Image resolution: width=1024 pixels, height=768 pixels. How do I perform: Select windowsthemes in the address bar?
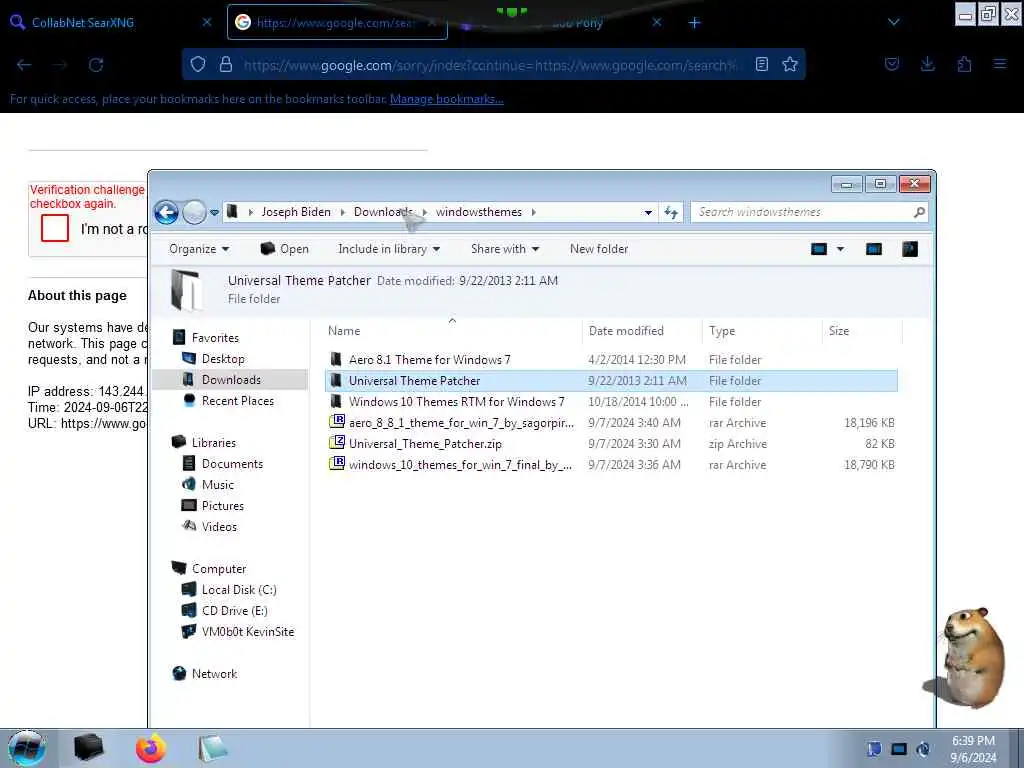(479, 212)
